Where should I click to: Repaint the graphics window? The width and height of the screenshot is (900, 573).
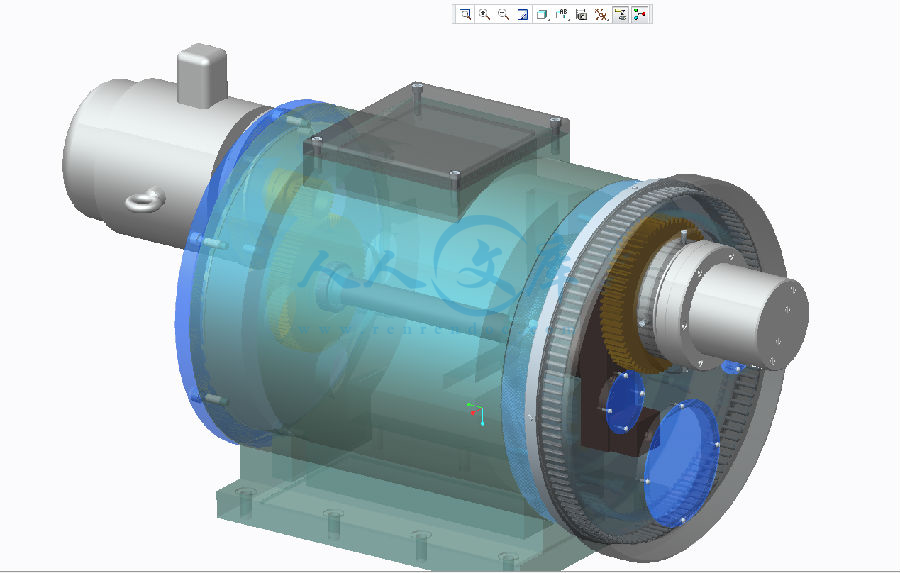pos(522,14)
